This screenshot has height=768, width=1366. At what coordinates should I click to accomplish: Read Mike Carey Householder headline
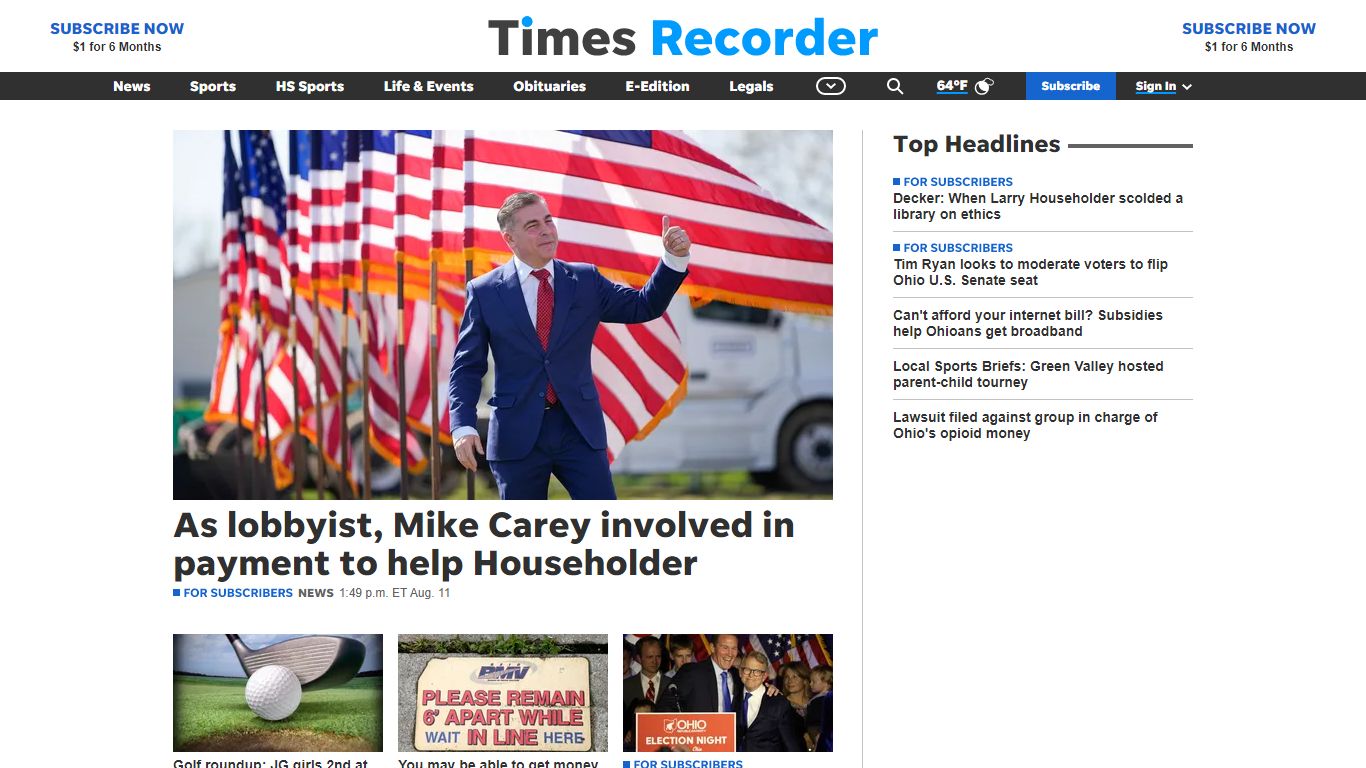pyautogui.click(x=484, y=544)
